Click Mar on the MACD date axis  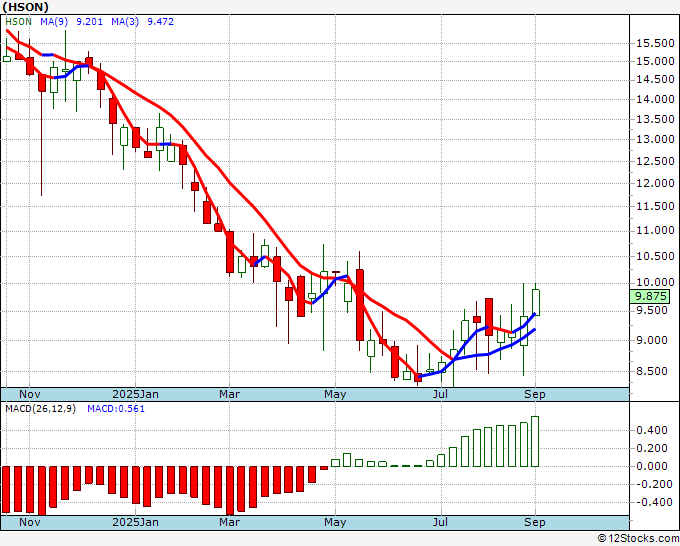[x=229, y=522]
